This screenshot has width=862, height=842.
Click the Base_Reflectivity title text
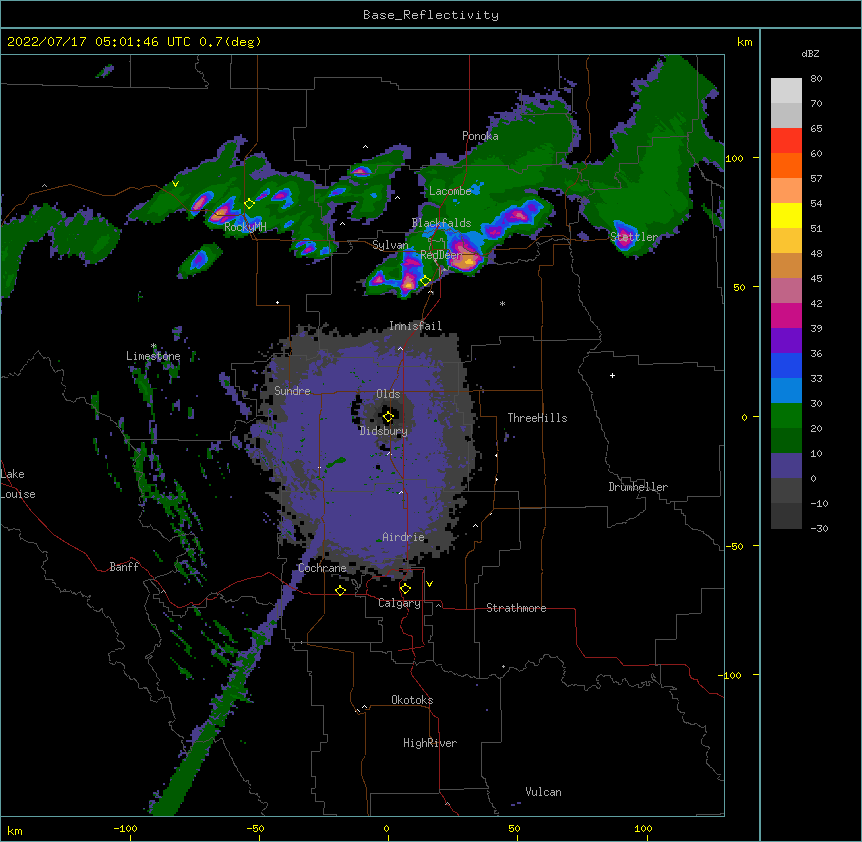point(431,15)
